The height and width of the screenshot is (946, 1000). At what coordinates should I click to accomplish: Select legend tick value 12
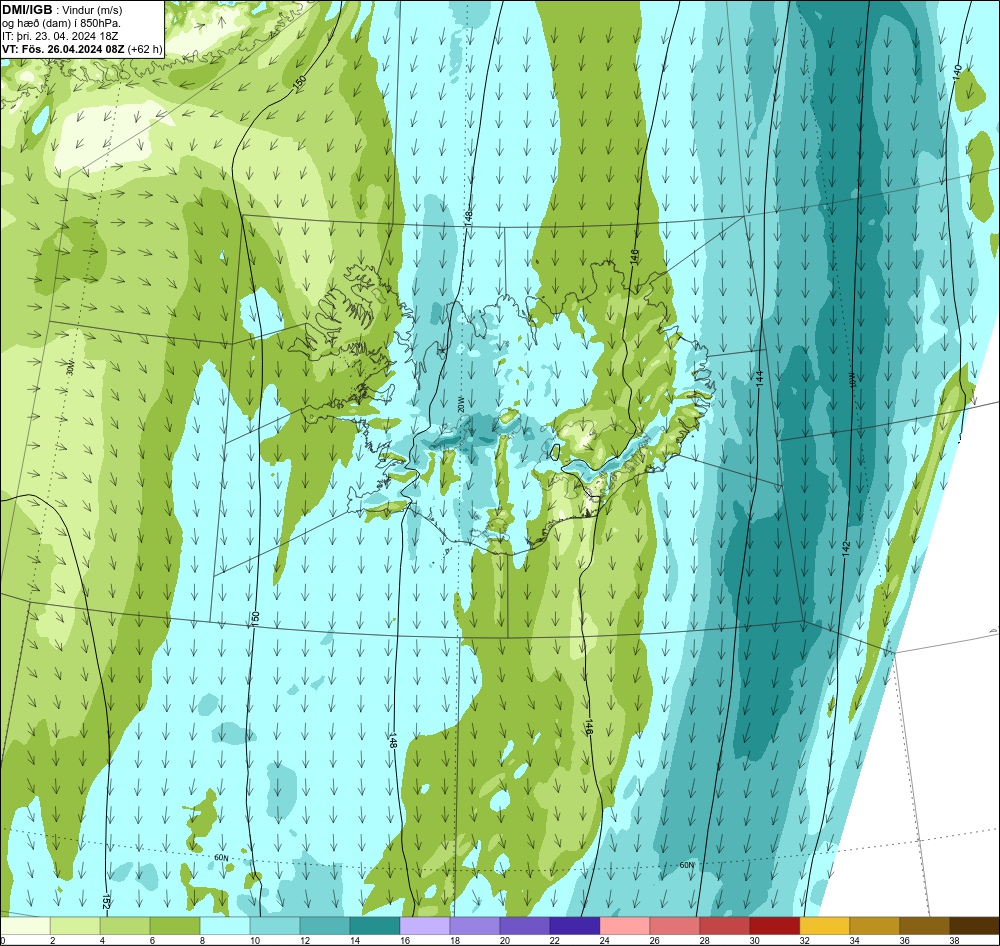(305, 940)
